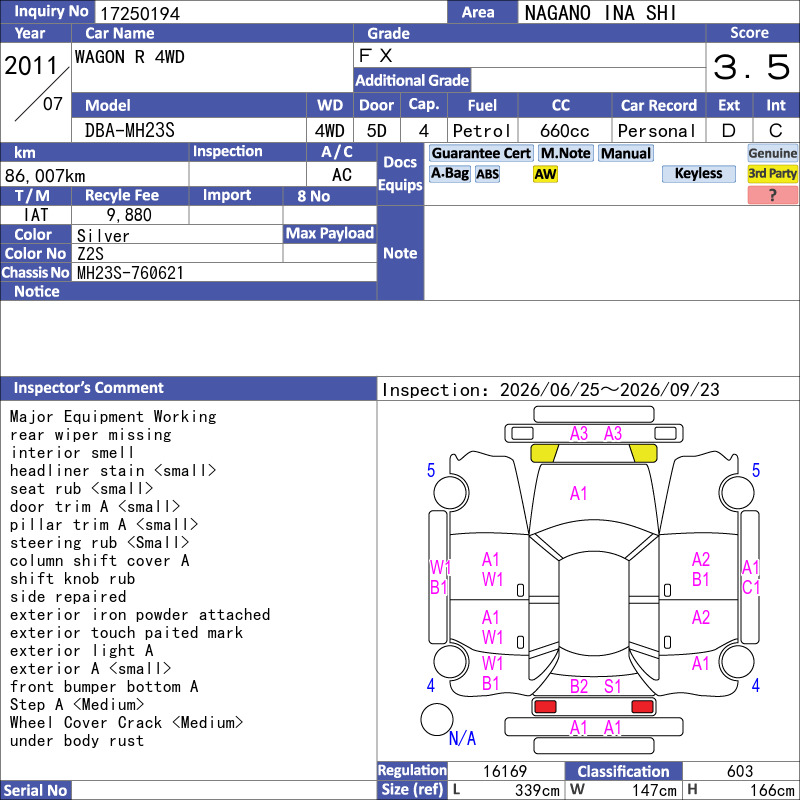Click the left red tail light

(x=545, y=707)
